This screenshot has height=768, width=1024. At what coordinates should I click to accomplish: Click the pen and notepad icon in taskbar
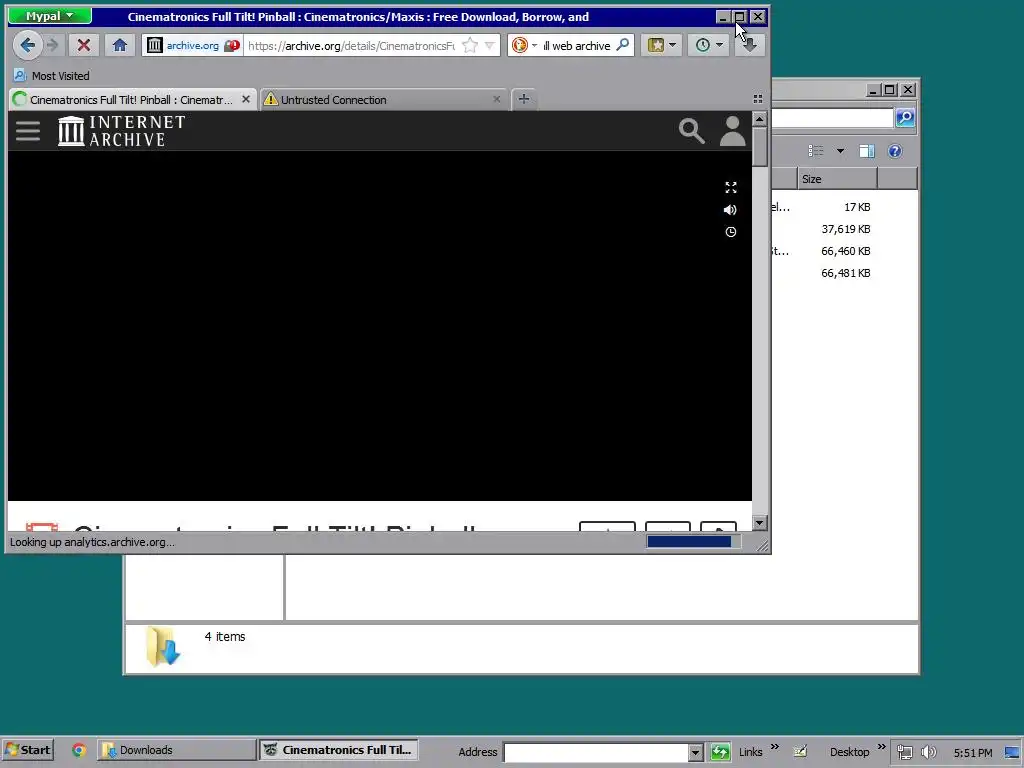pyautogui.click(x=800, y=752)
